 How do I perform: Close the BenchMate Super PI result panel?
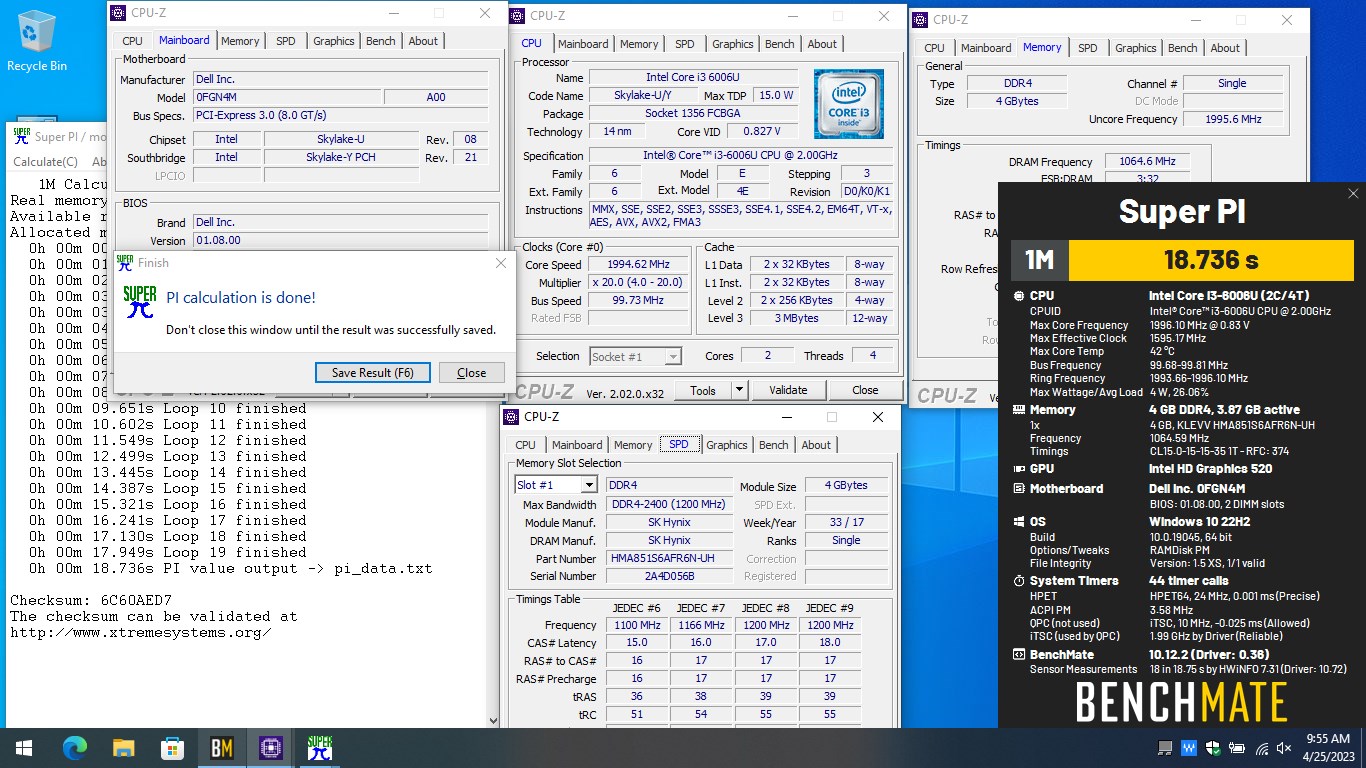(1353, 194)
